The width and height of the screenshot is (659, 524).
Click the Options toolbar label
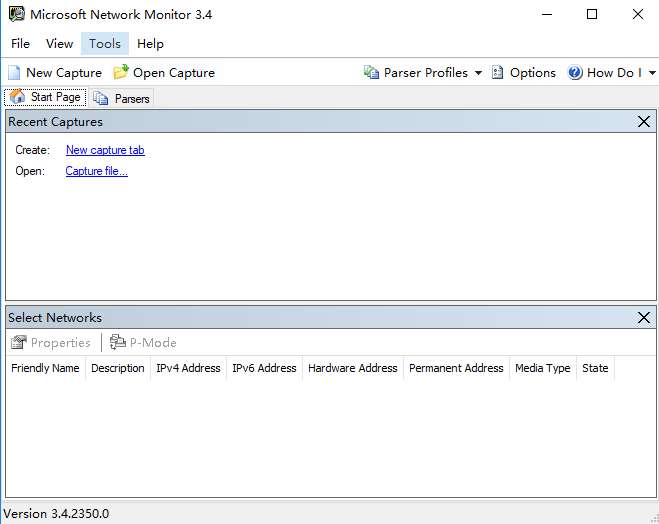pyautogui.click(x=532, y=73)
